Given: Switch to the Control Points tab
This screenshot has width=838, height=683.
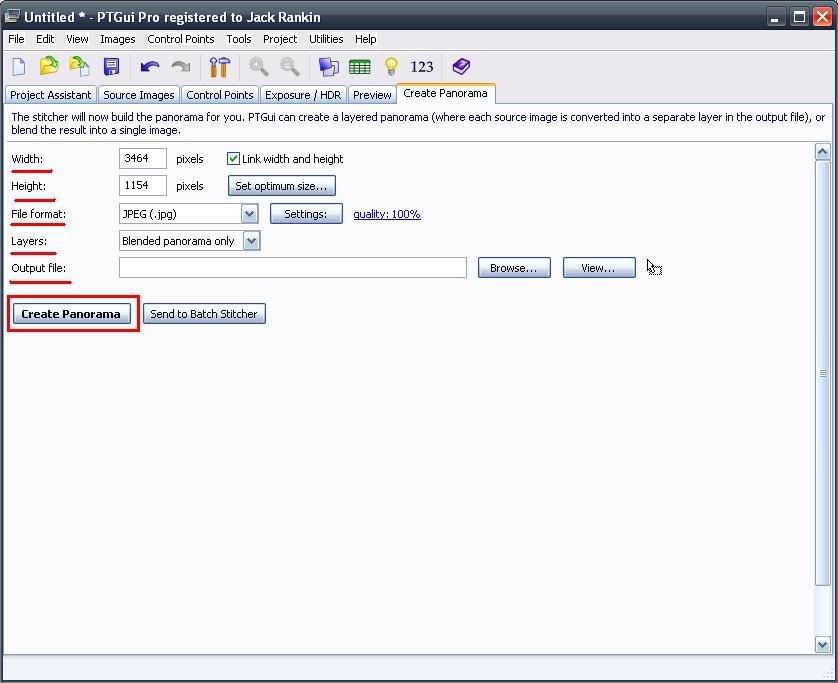Looking at the screenshot, I should pos(220,95).
